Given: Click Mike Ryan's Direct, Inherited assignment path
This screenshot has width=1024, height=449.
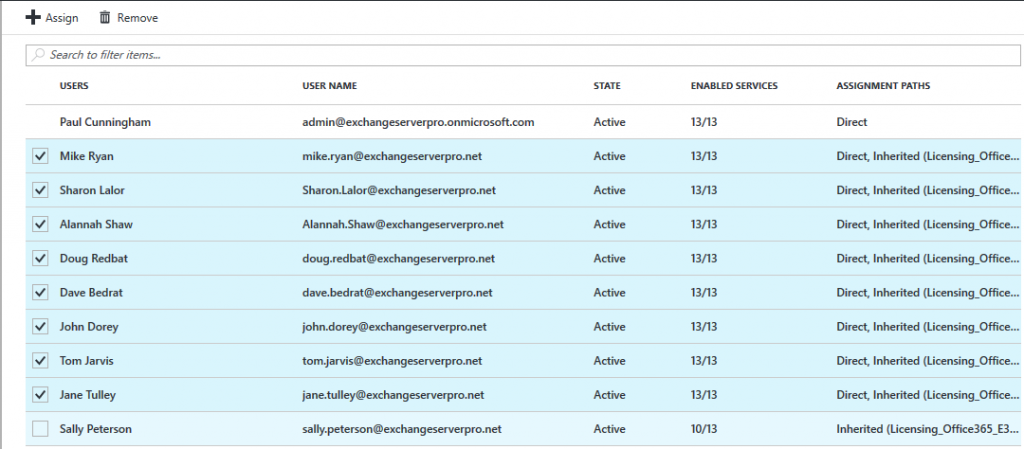Looking at the screenshot, I should (927, 156).
